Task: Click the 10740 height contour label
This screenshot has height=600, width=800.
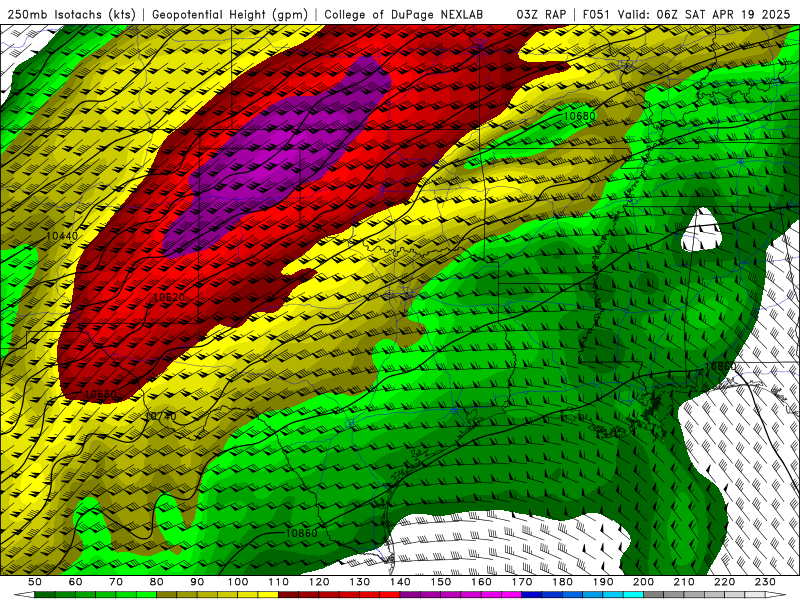Action: (x=160, y=416)
